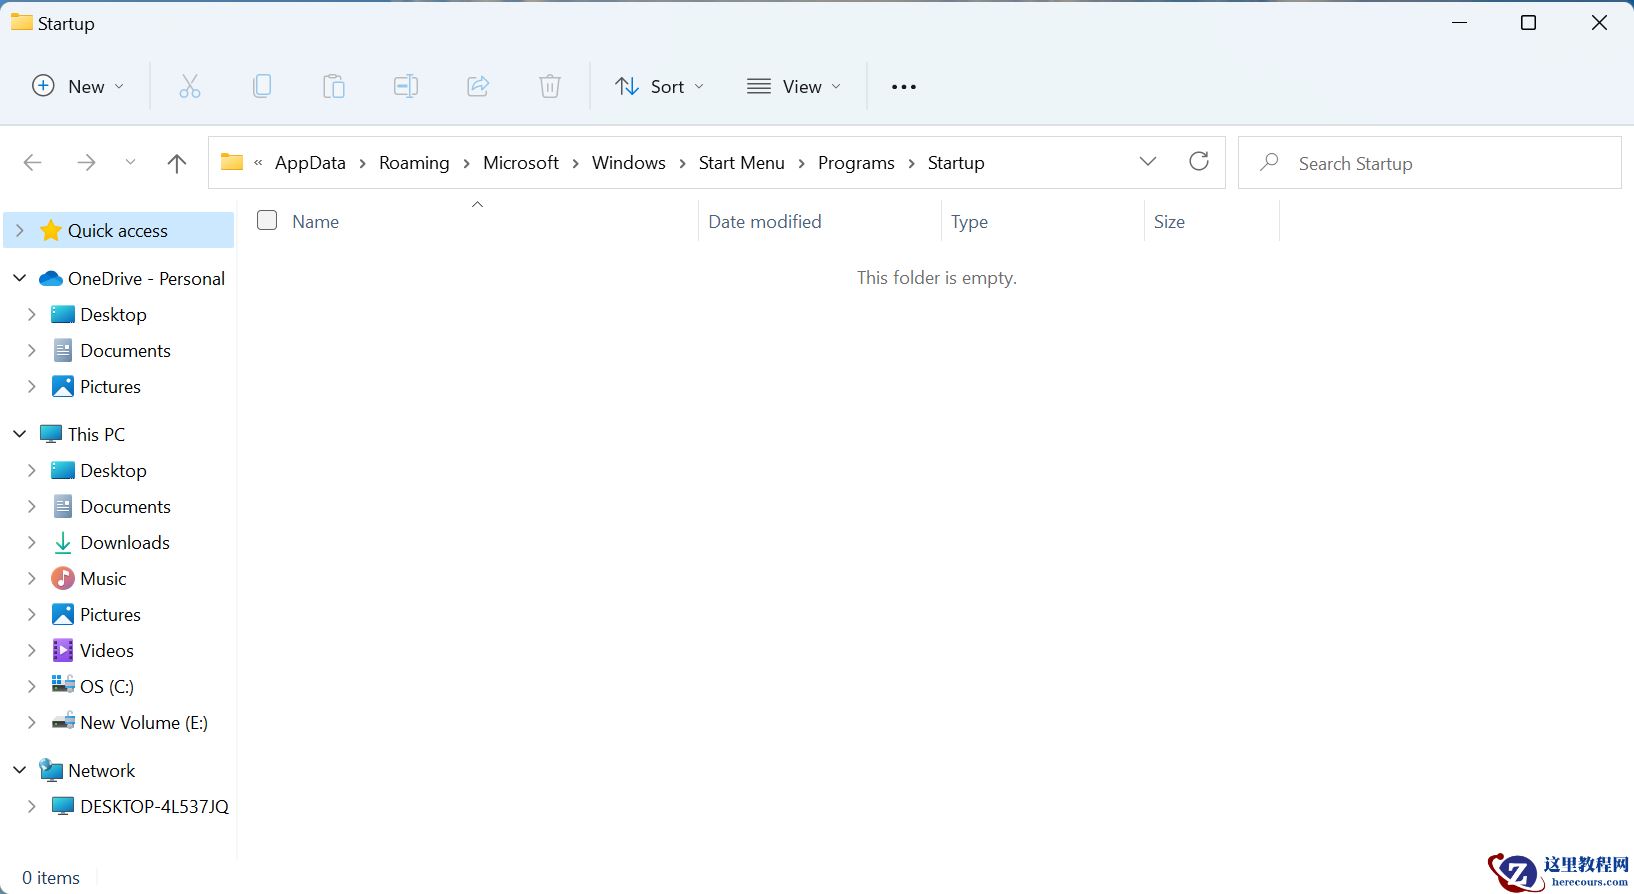Open the View dropdown menu

[x=794, y=87]
